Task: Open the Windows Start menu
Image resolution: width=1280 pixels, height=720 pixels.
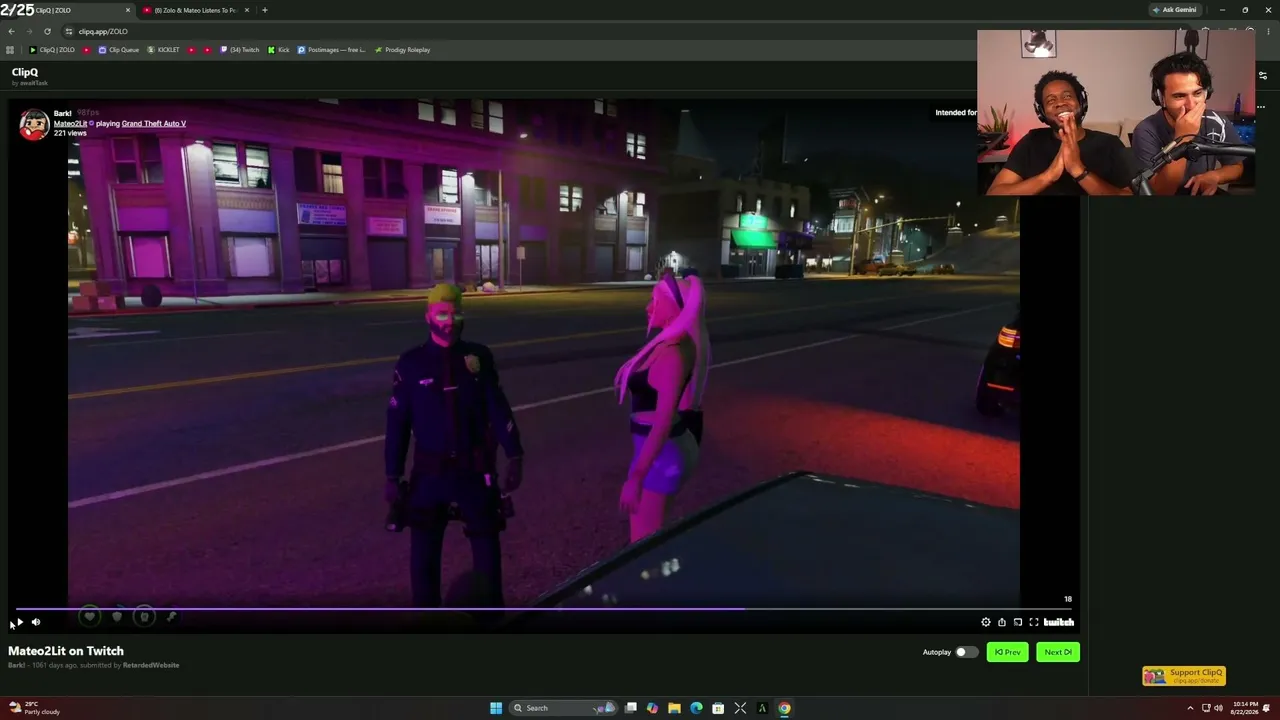Action: tap(496, 708)
